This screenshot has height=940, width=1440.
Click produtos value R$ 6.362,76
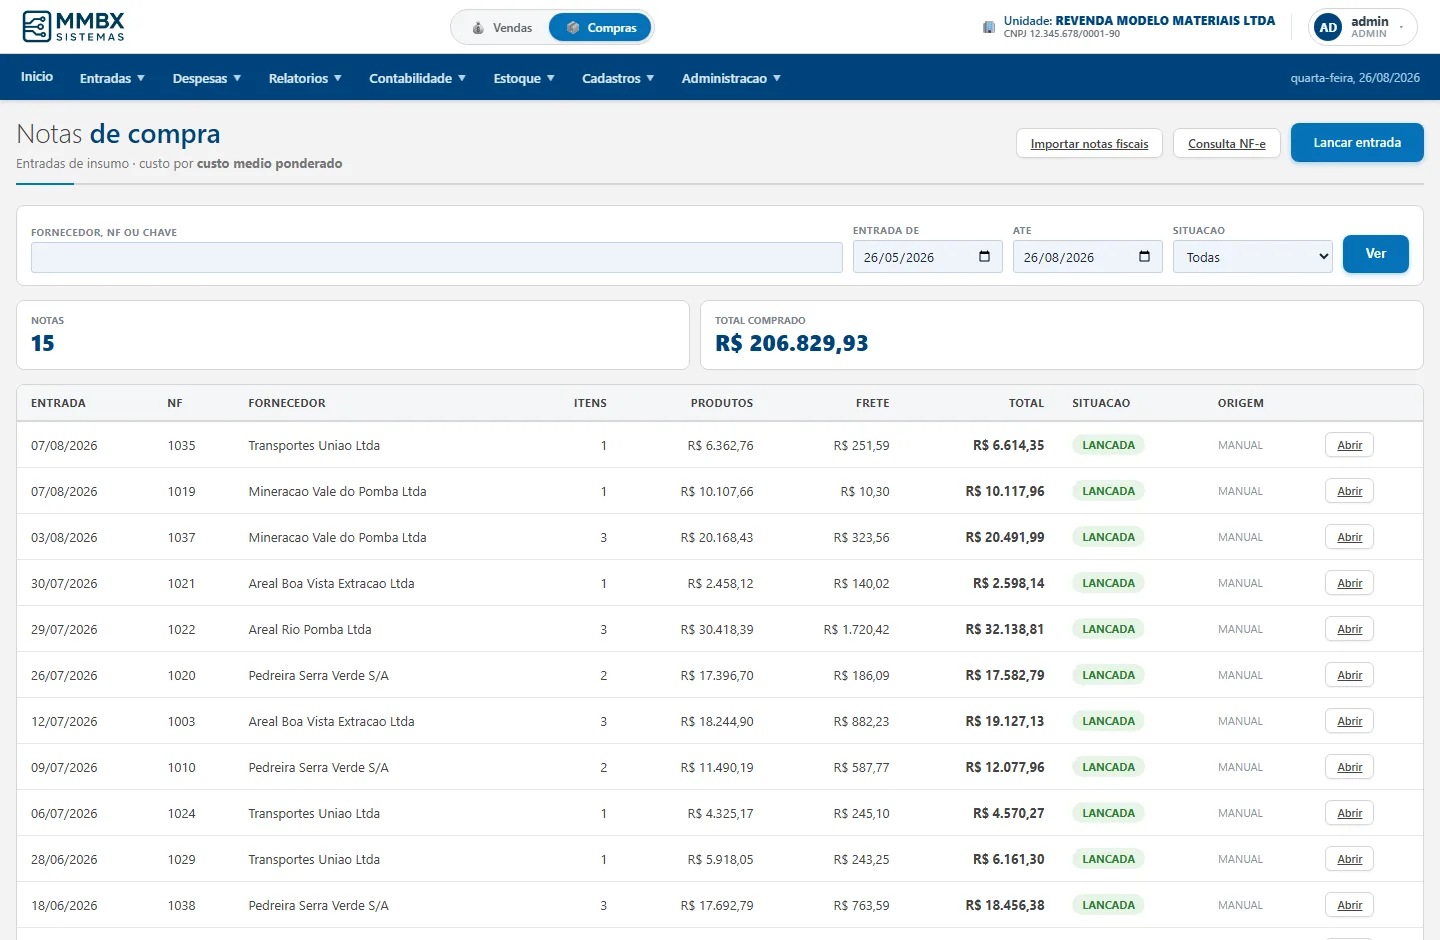pyautogui.click(x=720, y=445)
